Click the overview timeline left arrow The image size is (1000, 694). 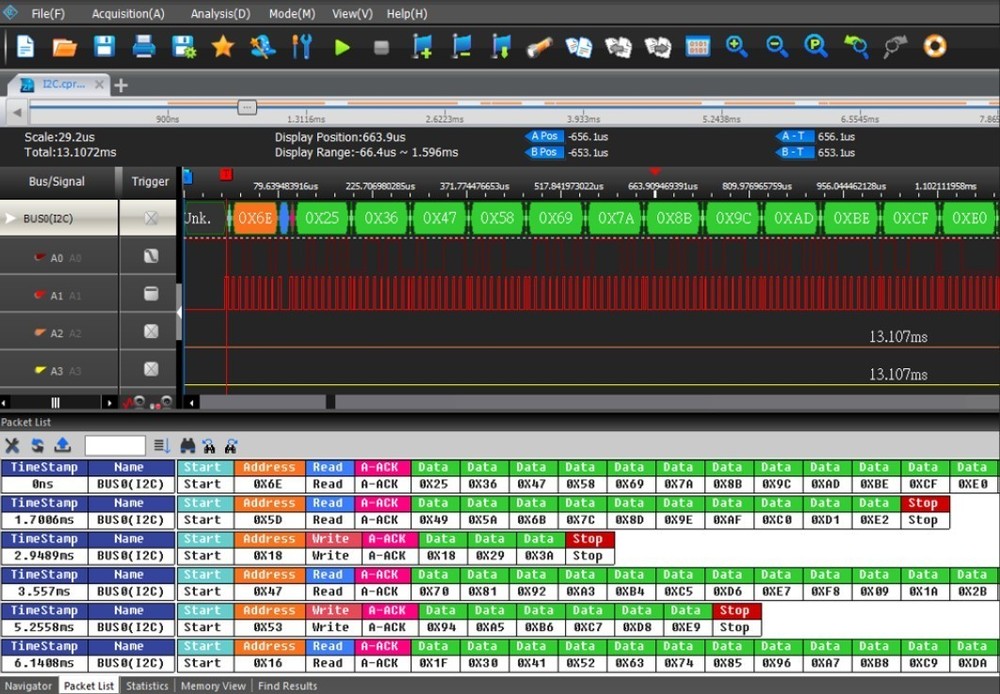[x=17, y=112]
